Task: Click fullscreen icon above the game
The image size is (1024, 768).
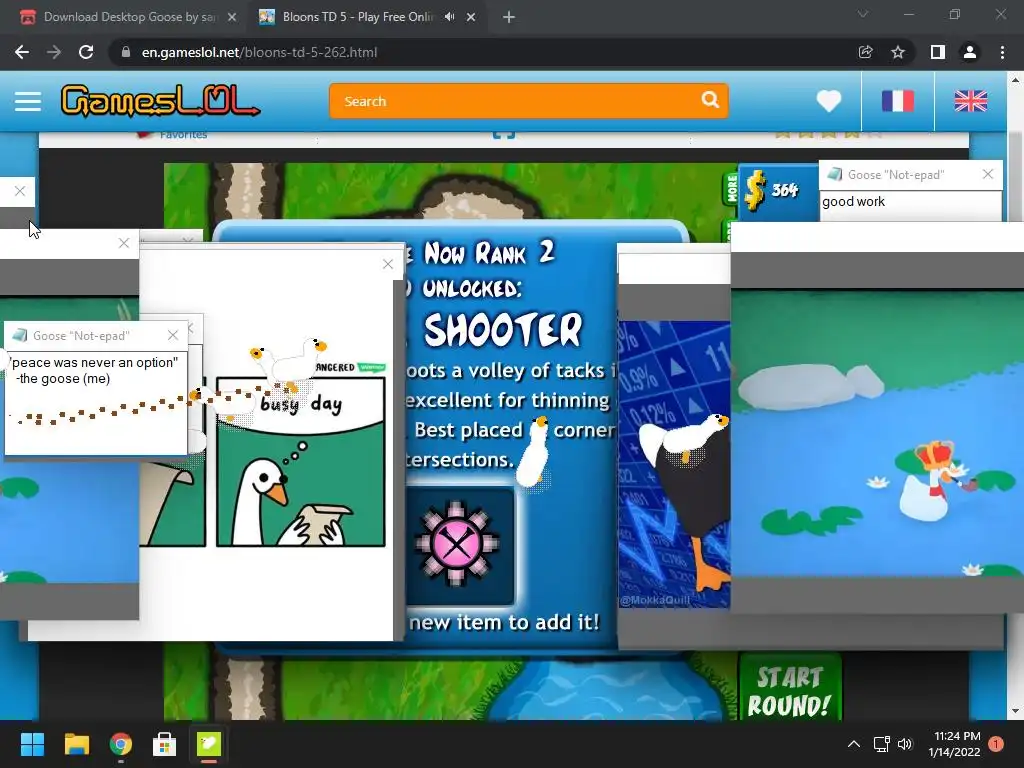Action: pos(504,134)
